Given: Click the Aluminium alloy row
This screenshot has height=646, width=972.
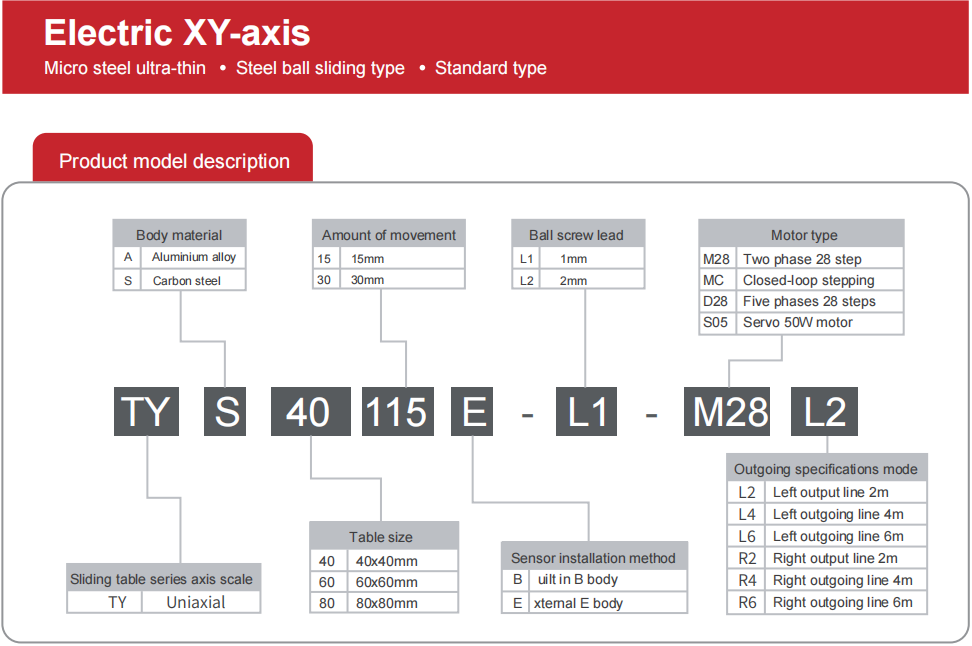Looking at the screenshot, I should [x=193, y=257].
